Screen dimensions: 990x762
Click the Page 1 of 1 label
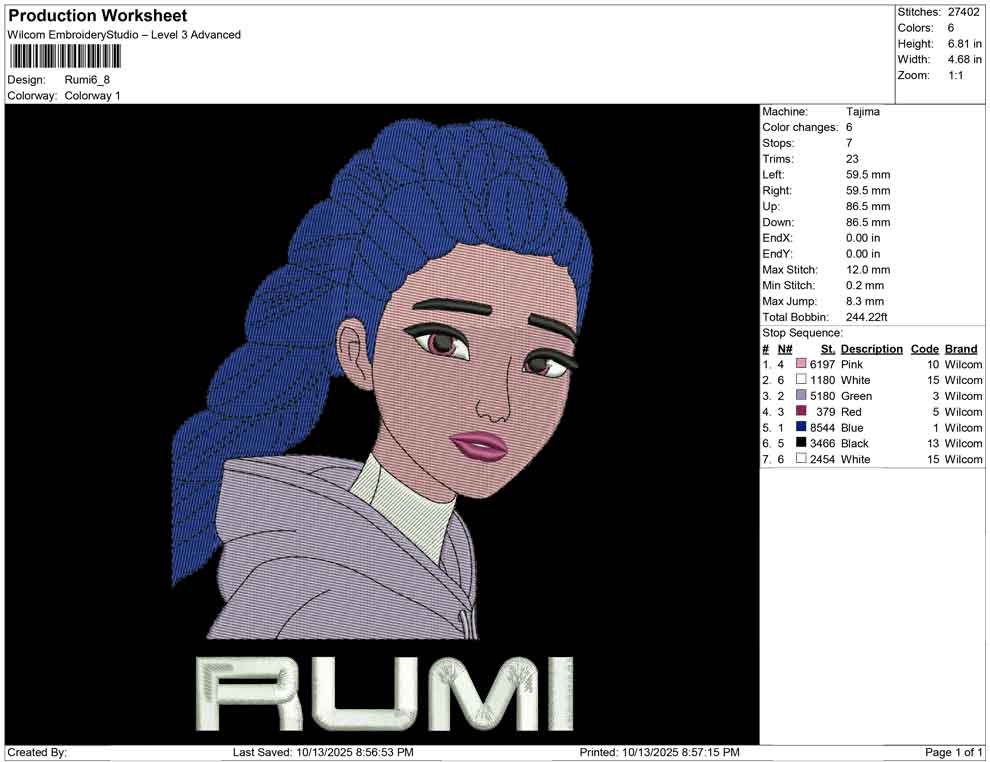pyautogui.click(x=953, y=752)
